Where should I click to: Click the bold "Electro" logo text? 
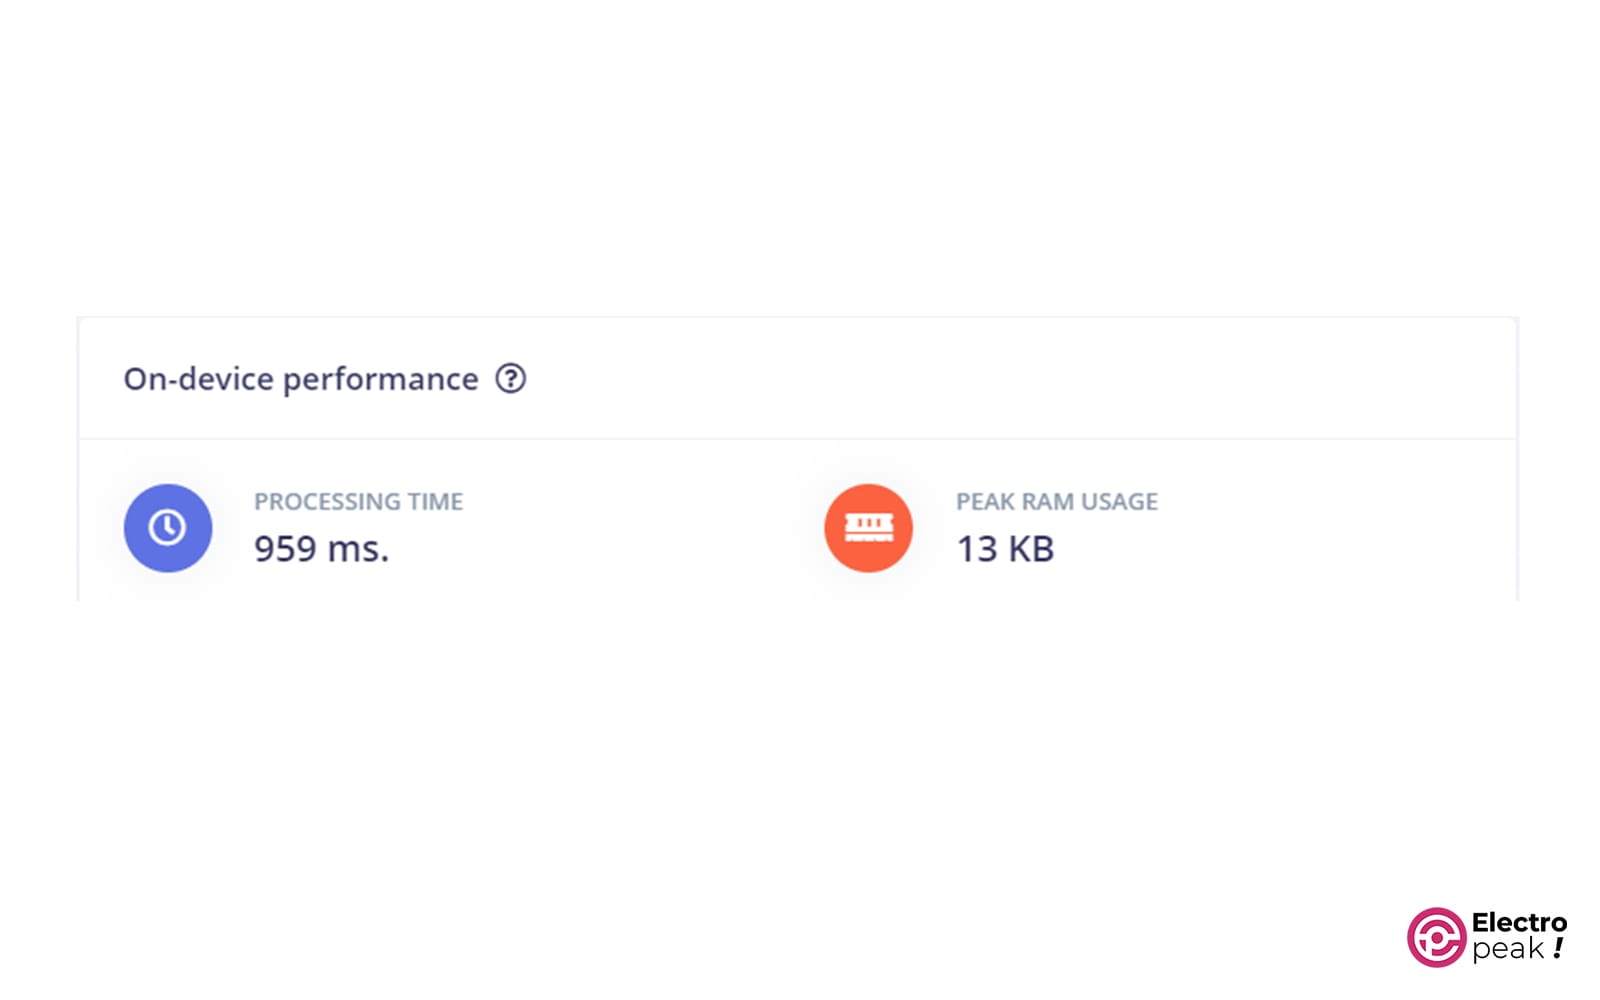point(1519,922)
